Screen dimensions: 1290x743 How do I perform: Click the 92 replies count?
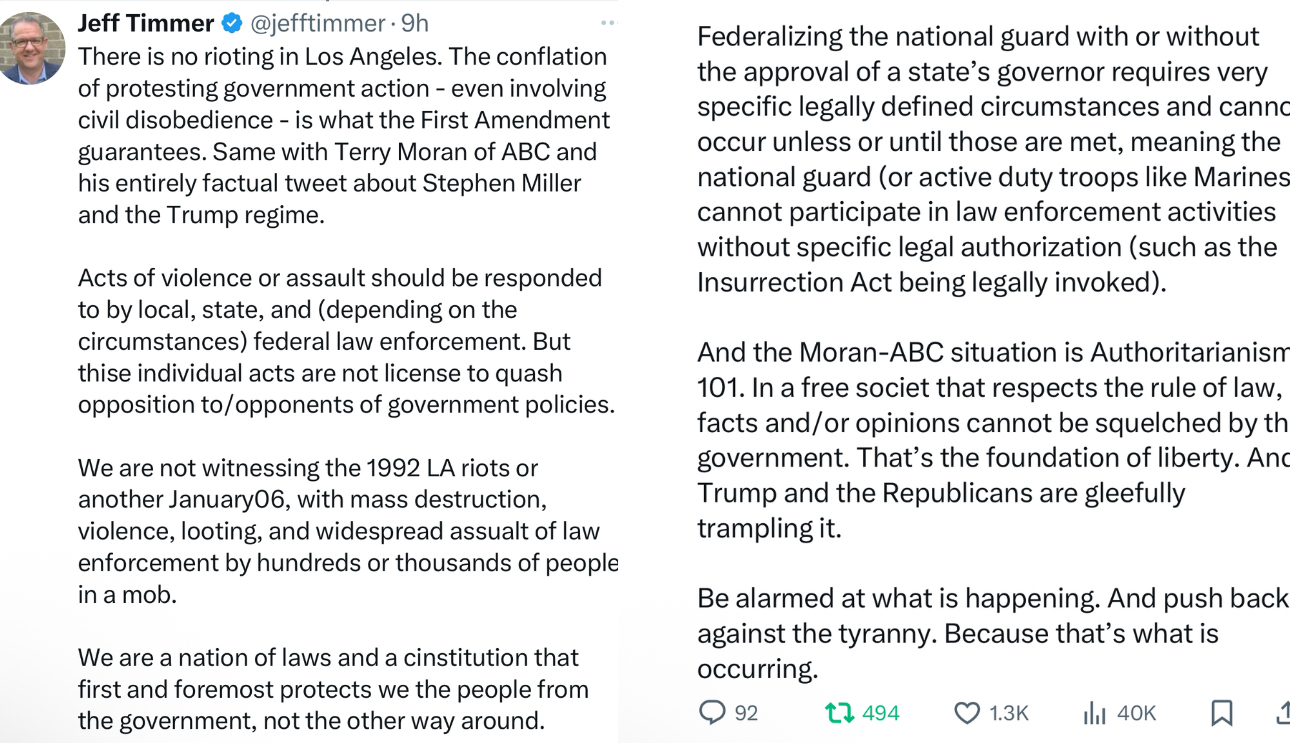(x=746, y=713)
